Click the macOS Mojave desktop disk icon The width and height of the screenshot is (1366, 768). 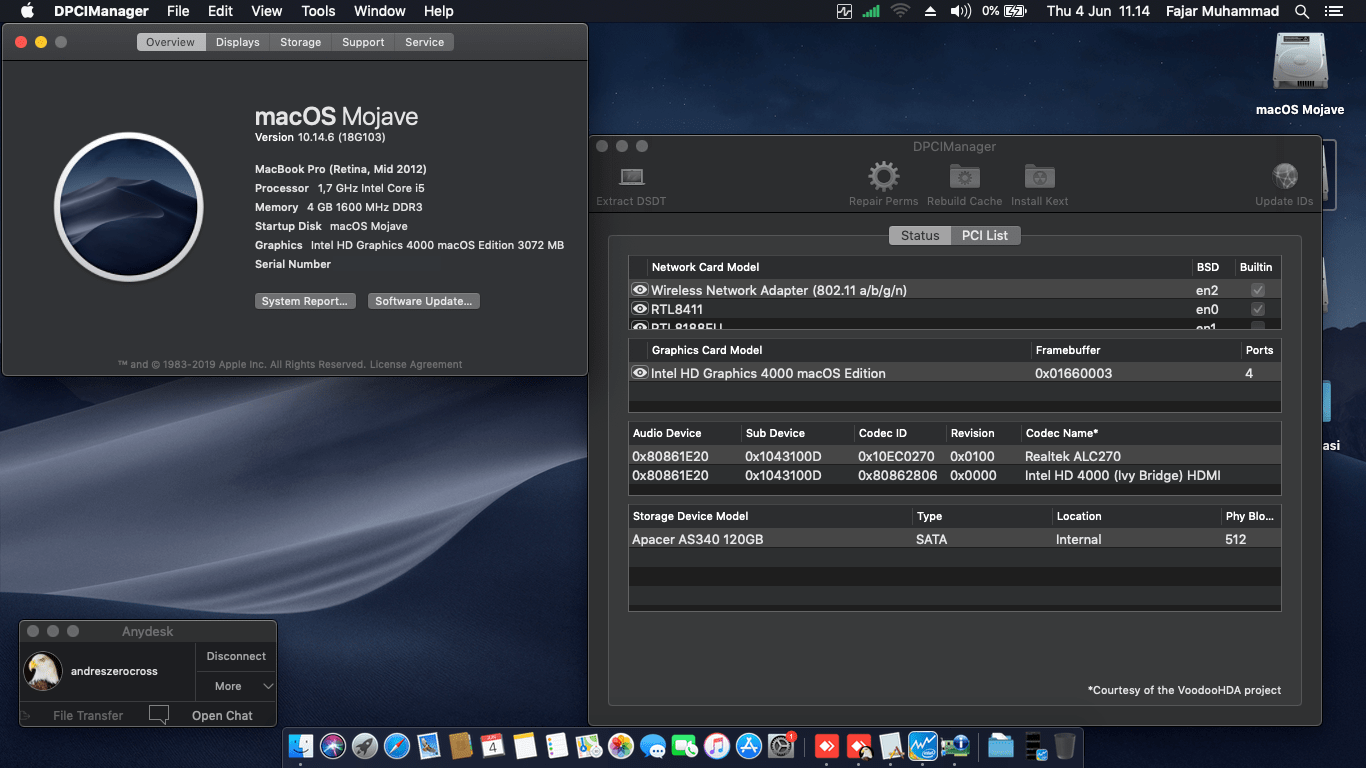1299,61
